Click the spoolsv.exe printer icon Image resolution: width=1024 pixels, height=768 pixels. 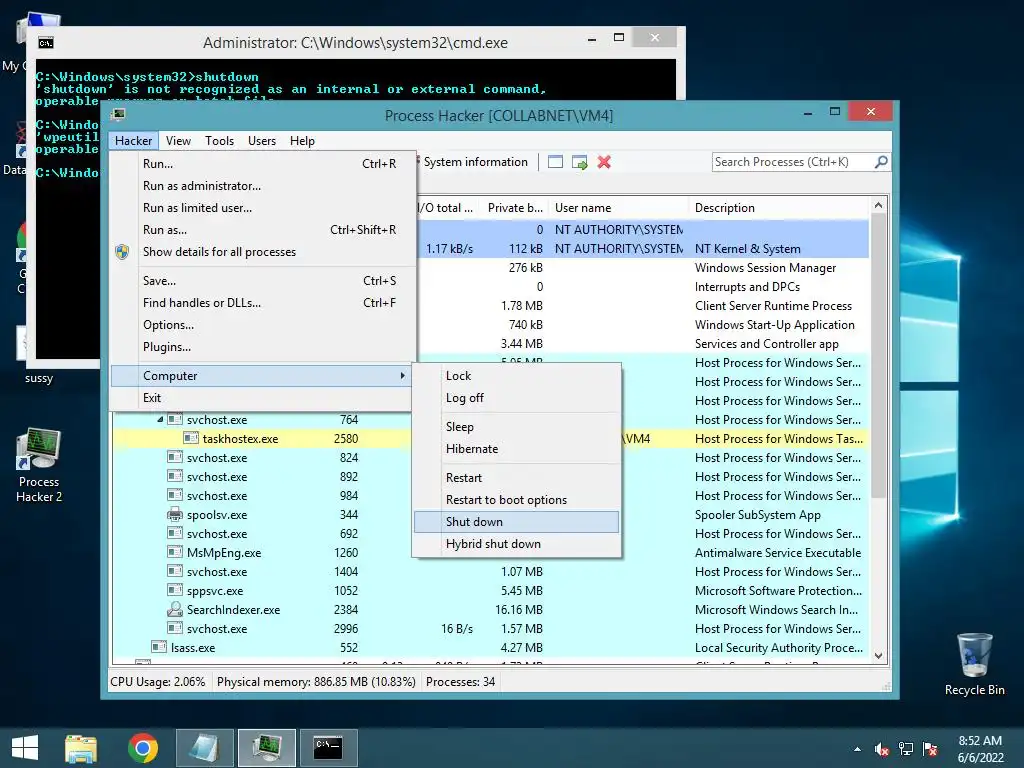point(175,515)
